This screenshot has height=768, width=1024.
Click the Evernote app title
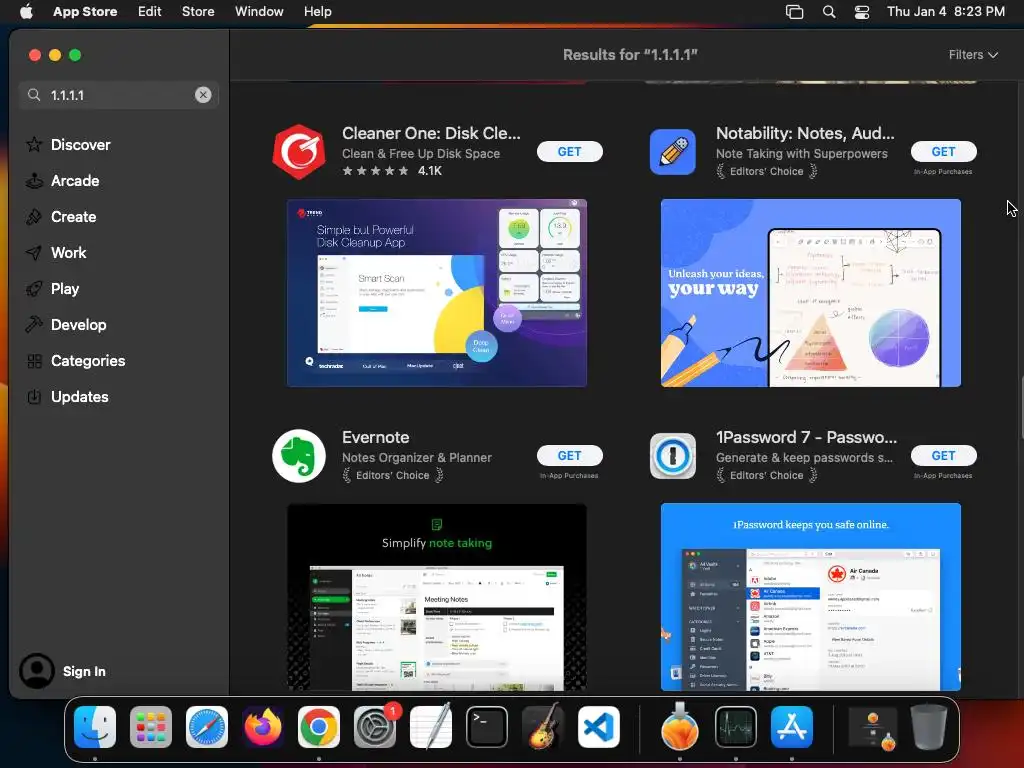(x=376, y=437)
